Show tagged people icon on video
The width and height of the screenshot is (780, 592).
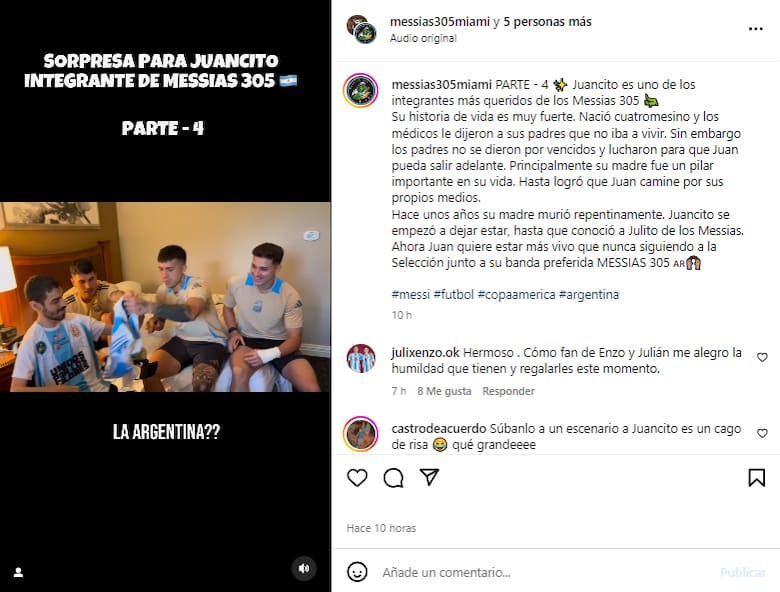click(x=18, y=572)
